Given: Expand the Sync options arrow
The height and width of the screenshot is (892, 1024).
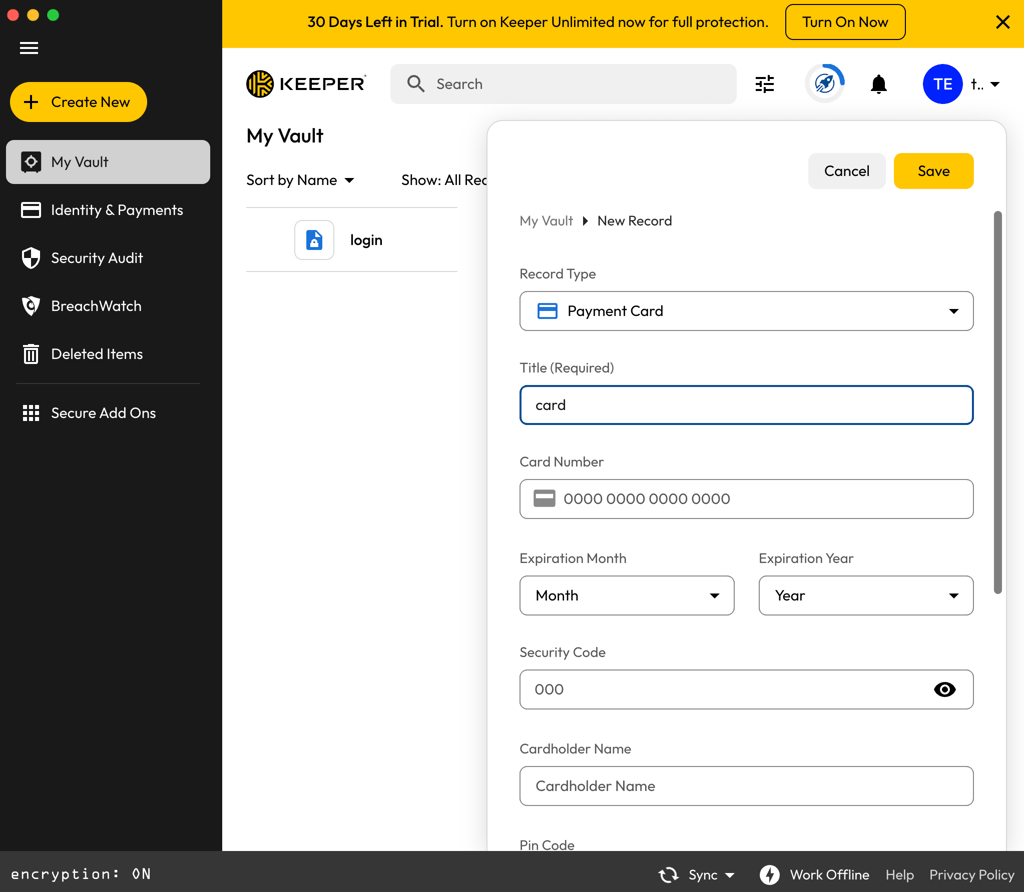Looking at the screenshot, I should coord(729,875).
